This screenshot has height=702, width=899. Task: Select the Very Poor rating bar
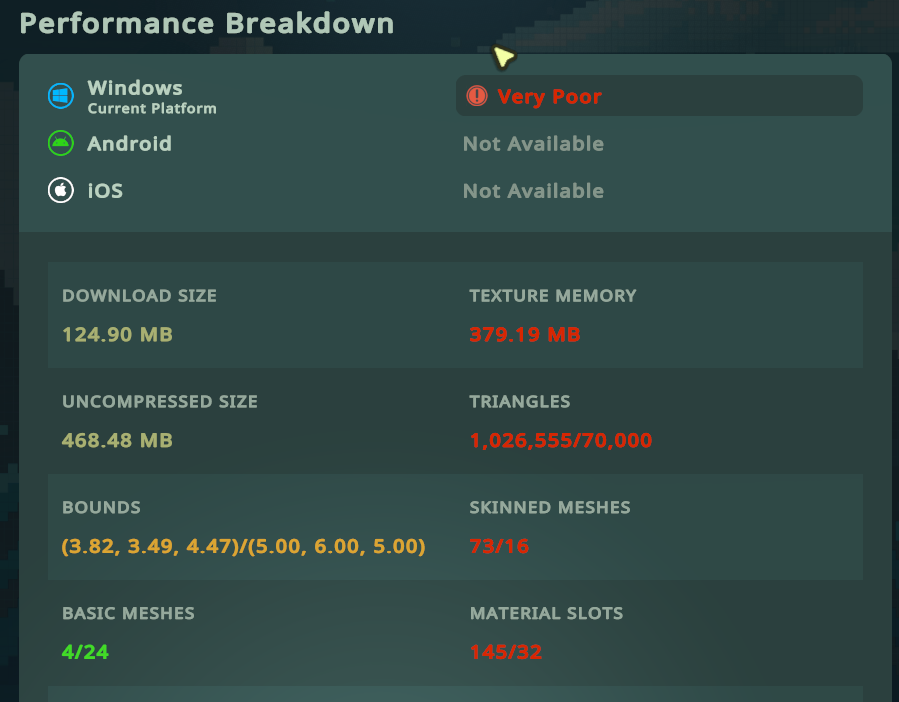point(659,96)
